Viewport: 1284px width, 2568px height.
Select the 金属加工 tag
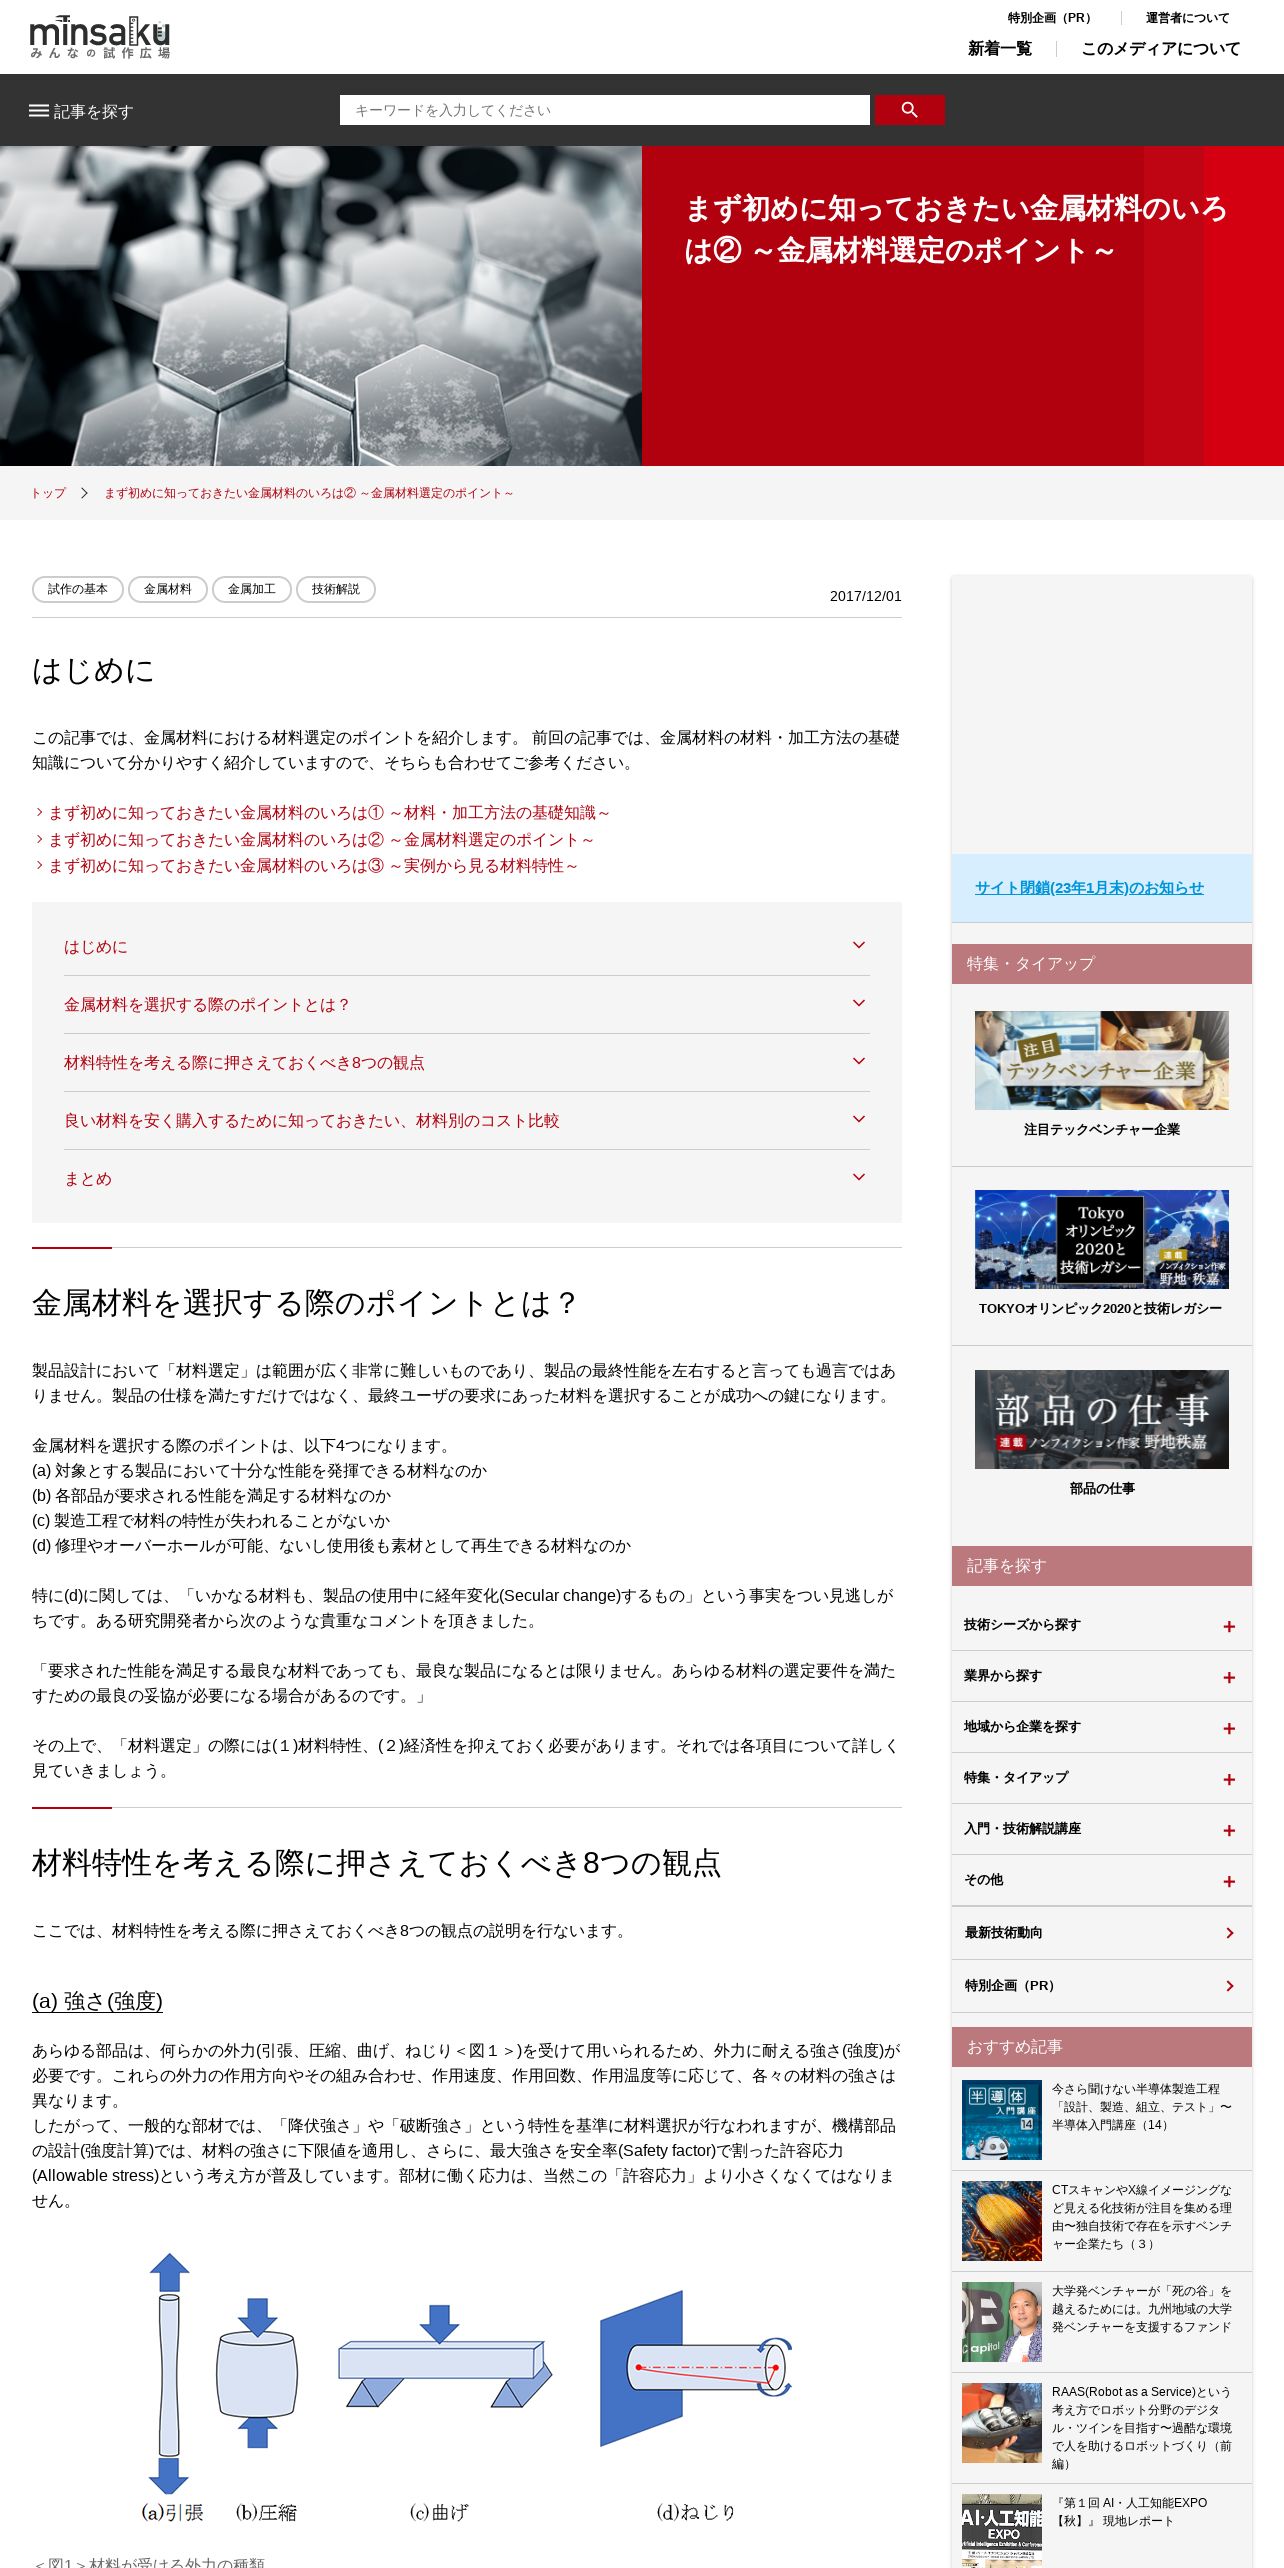pyautogui.click(x=252, y=589)
